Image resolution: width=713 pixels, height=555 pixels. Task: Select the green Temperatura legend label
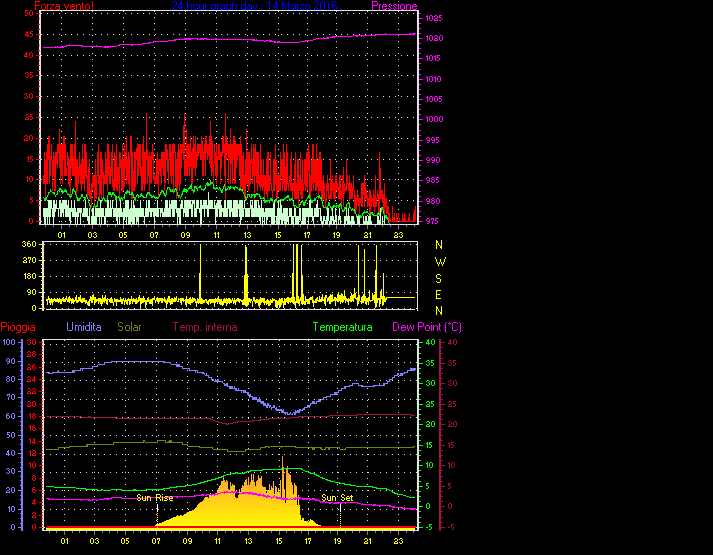pos(342,327)
